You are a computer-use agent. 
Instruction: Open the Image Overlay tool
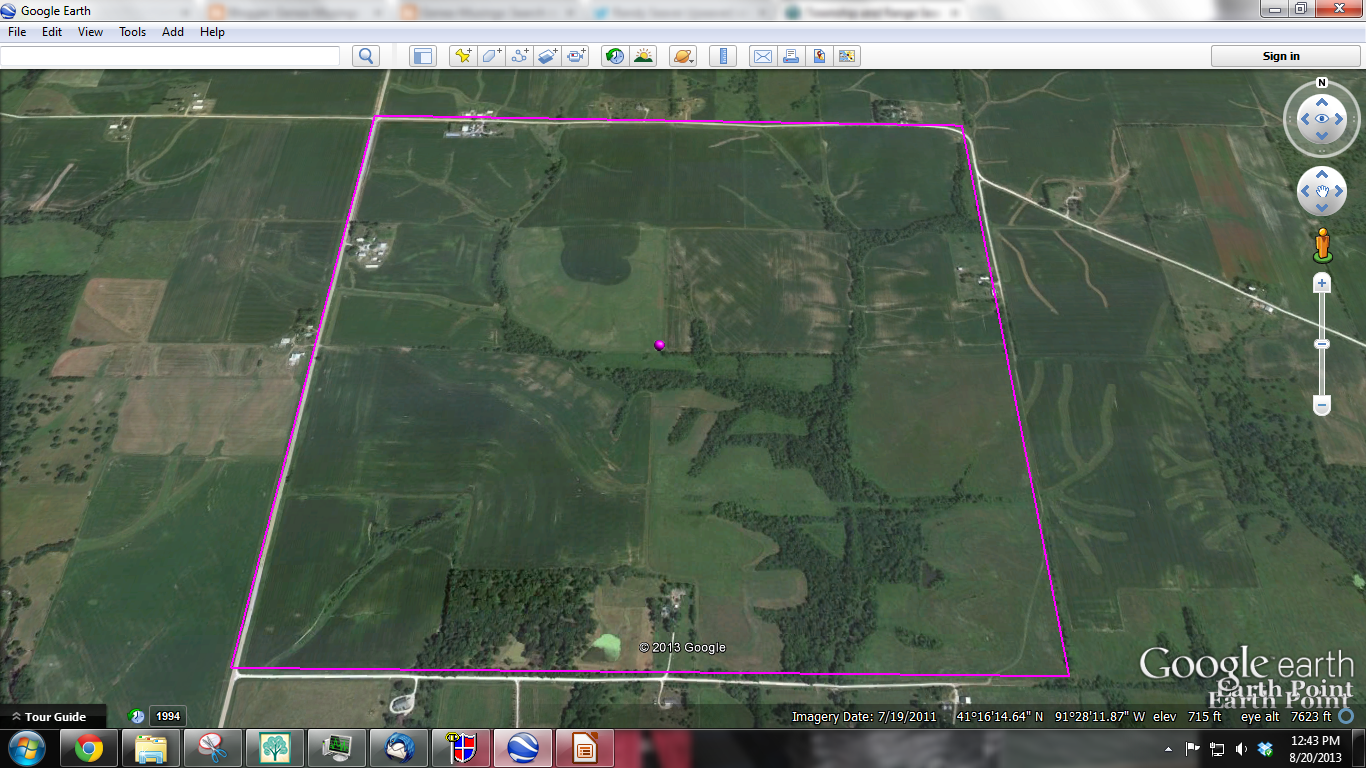pos(547,56)
